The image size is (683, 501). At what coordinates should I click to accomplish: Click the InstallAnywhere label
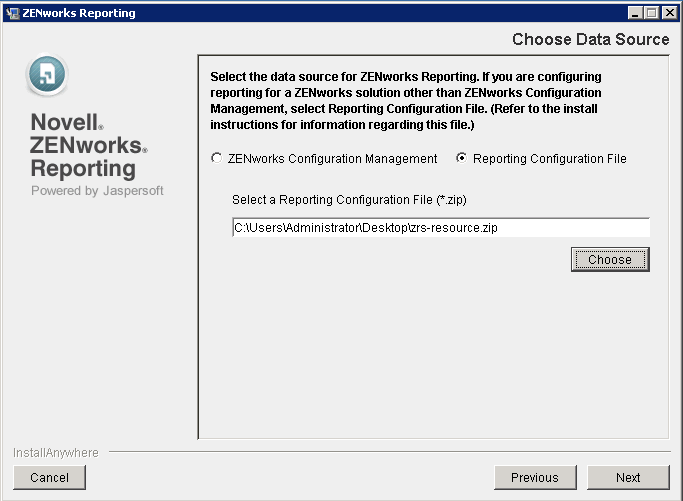click(x=56, y=453)
